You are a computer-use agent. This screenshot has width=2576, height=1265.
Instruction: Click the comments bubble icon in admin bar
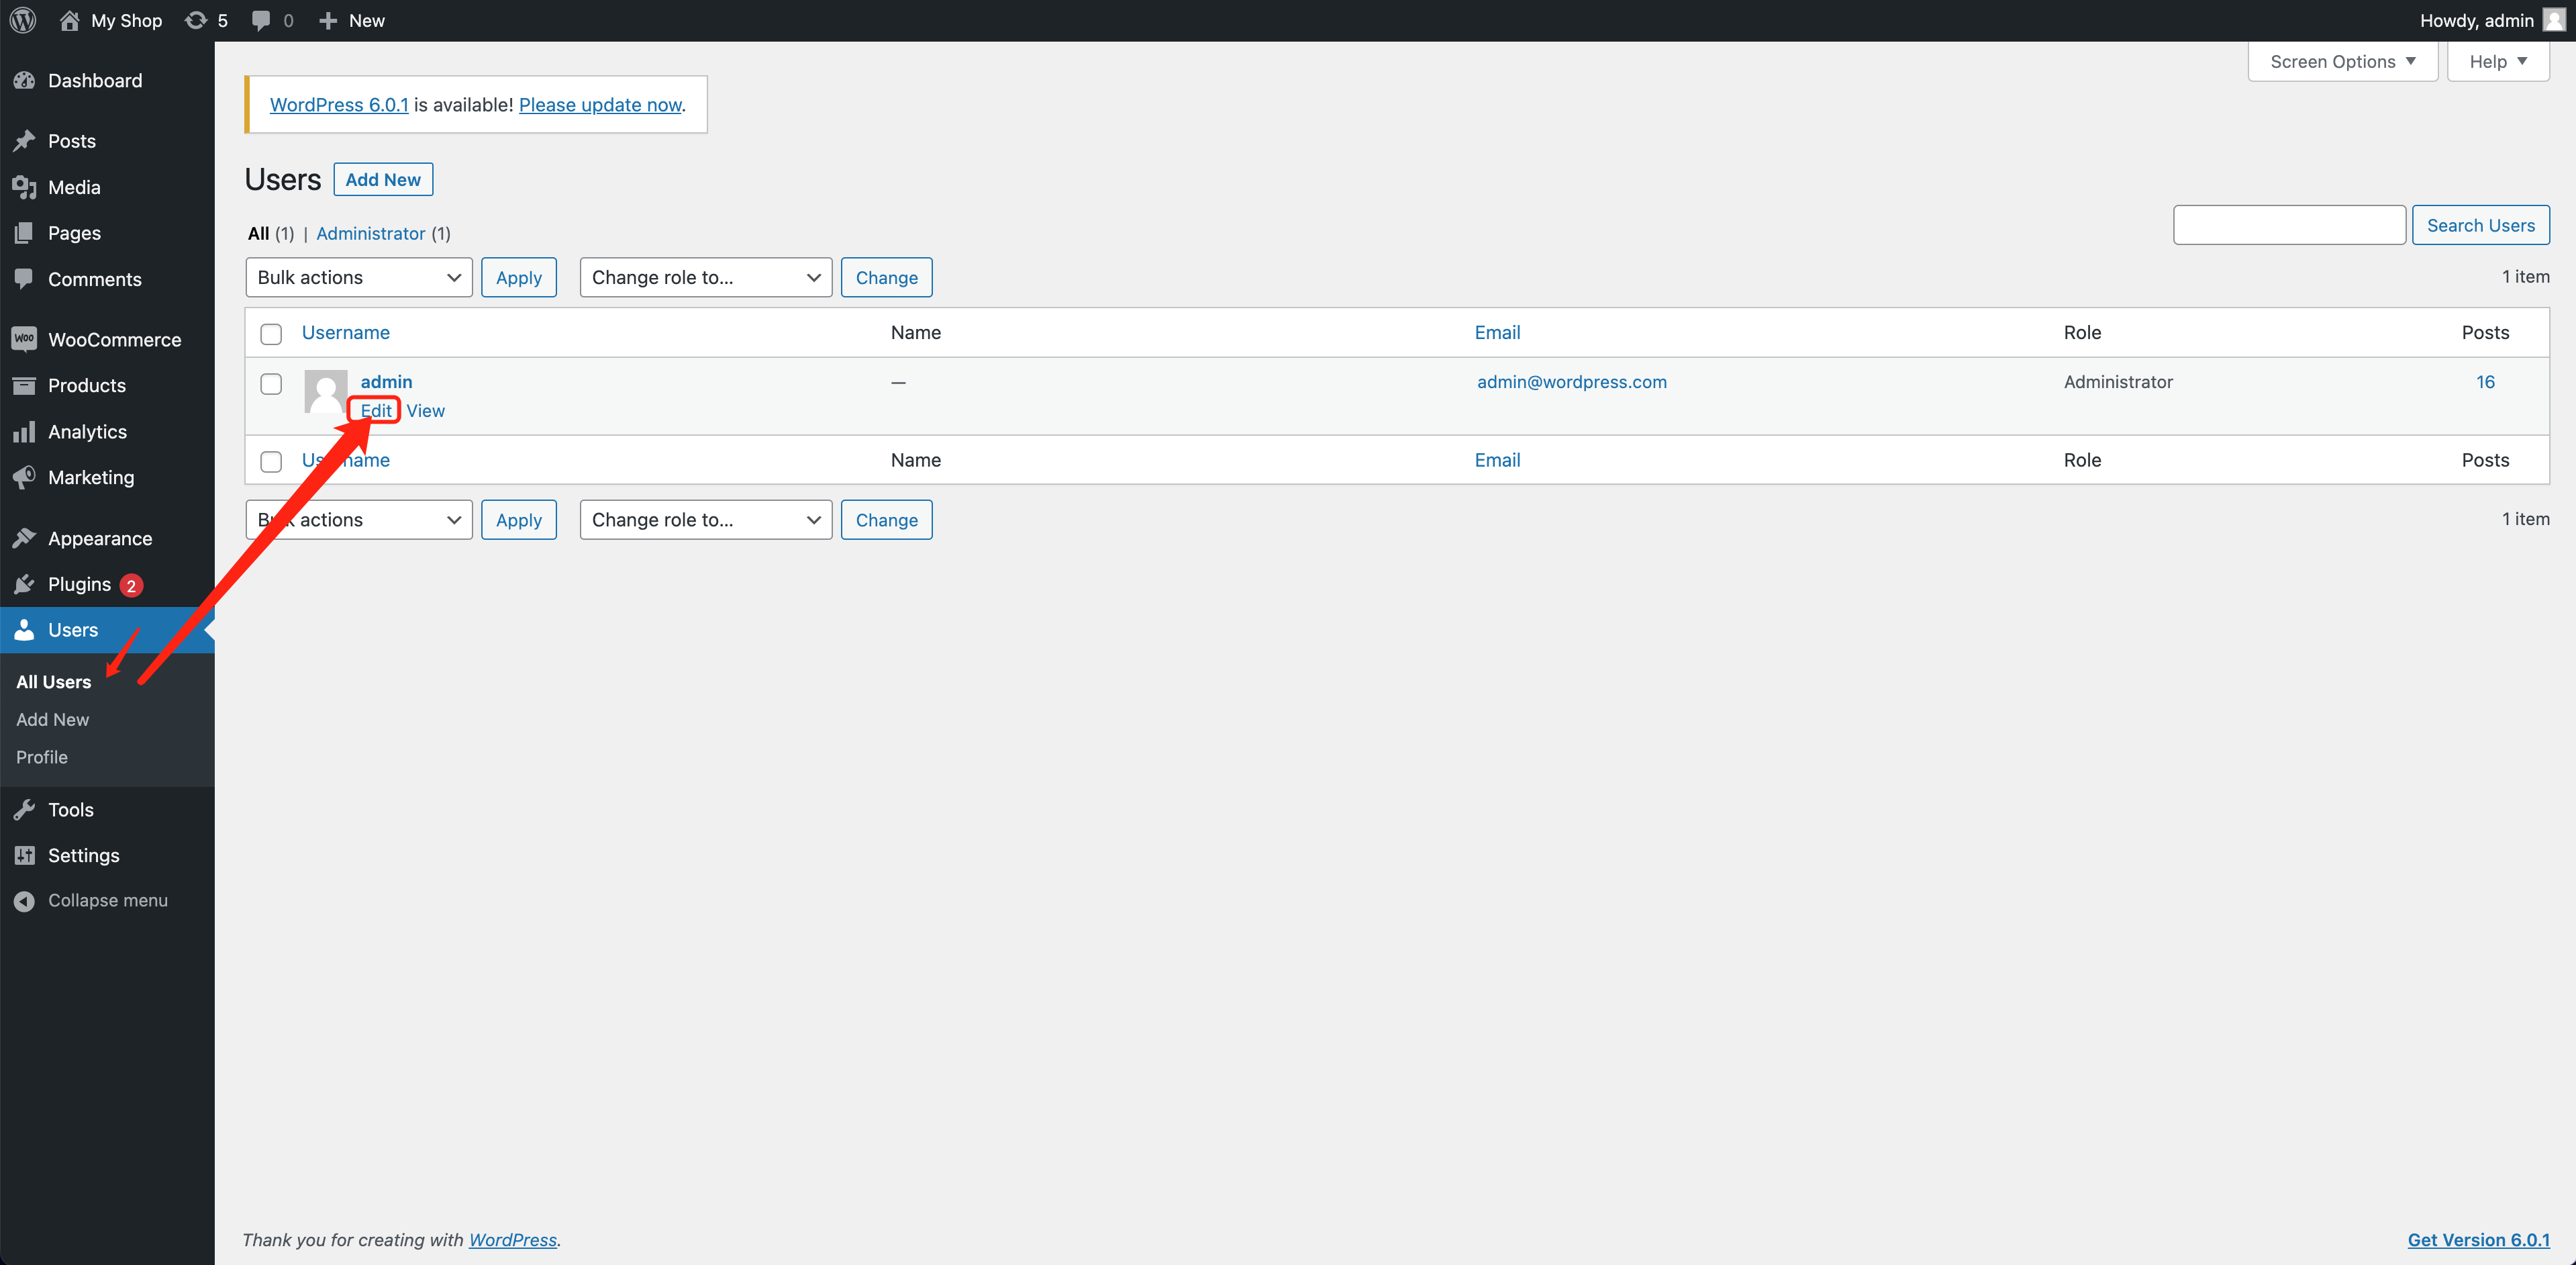point(261,20)
